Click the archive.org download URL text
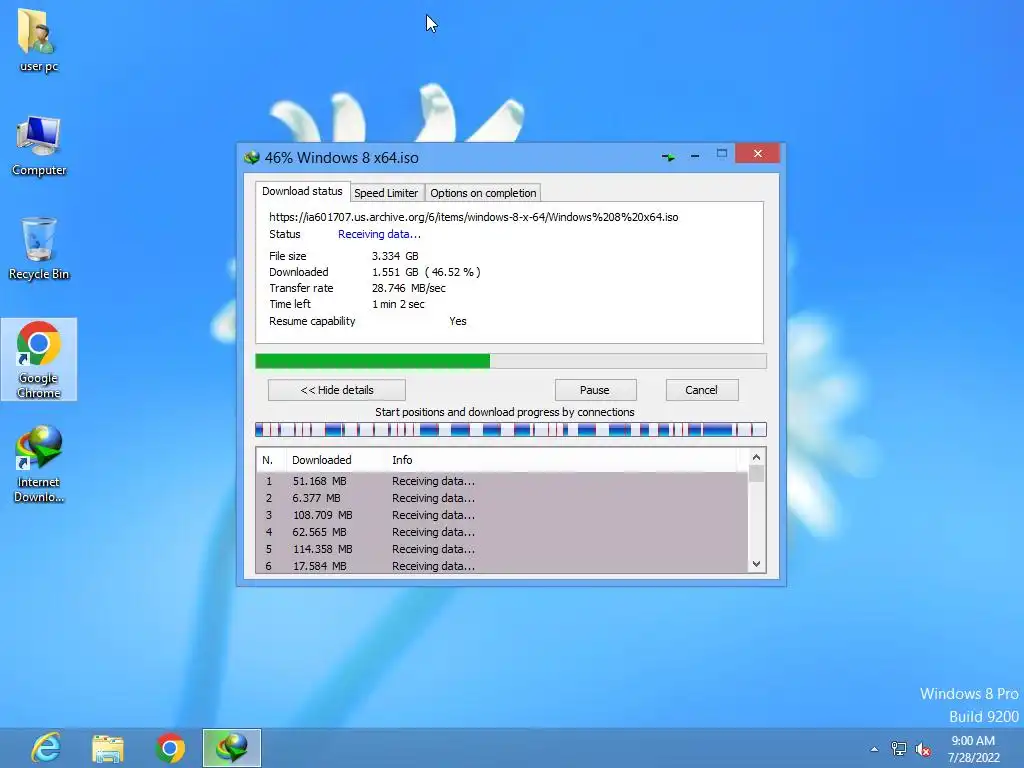The height and width of the screenshot is (768, 1024). click(473, 217)
